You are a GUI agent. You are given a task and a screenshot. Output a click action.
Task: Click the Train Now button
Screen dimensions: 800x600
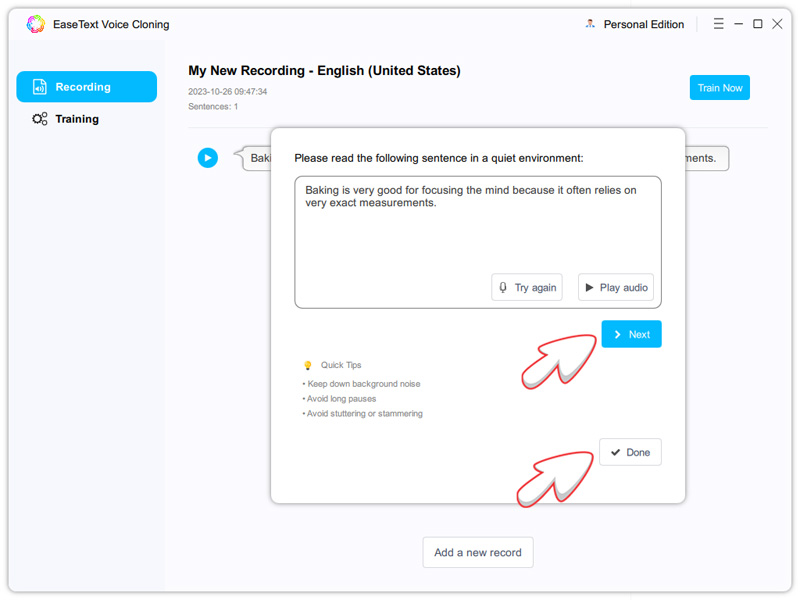719,88
